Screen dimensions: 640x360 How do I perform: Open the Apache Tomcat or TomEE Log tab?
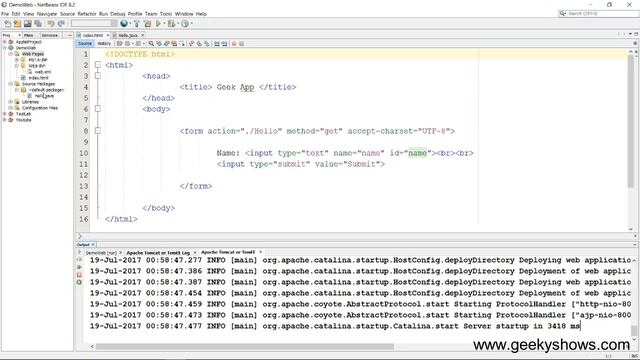coord(158,253)
